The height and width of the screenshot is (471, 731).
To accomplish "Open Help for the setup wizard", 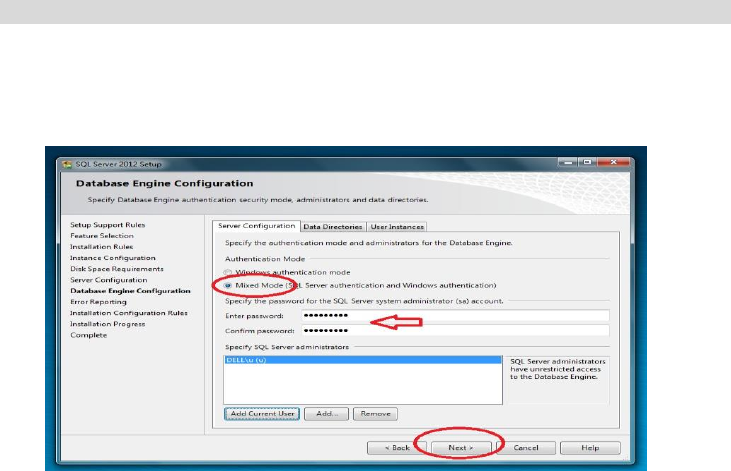I will point(590,448).
